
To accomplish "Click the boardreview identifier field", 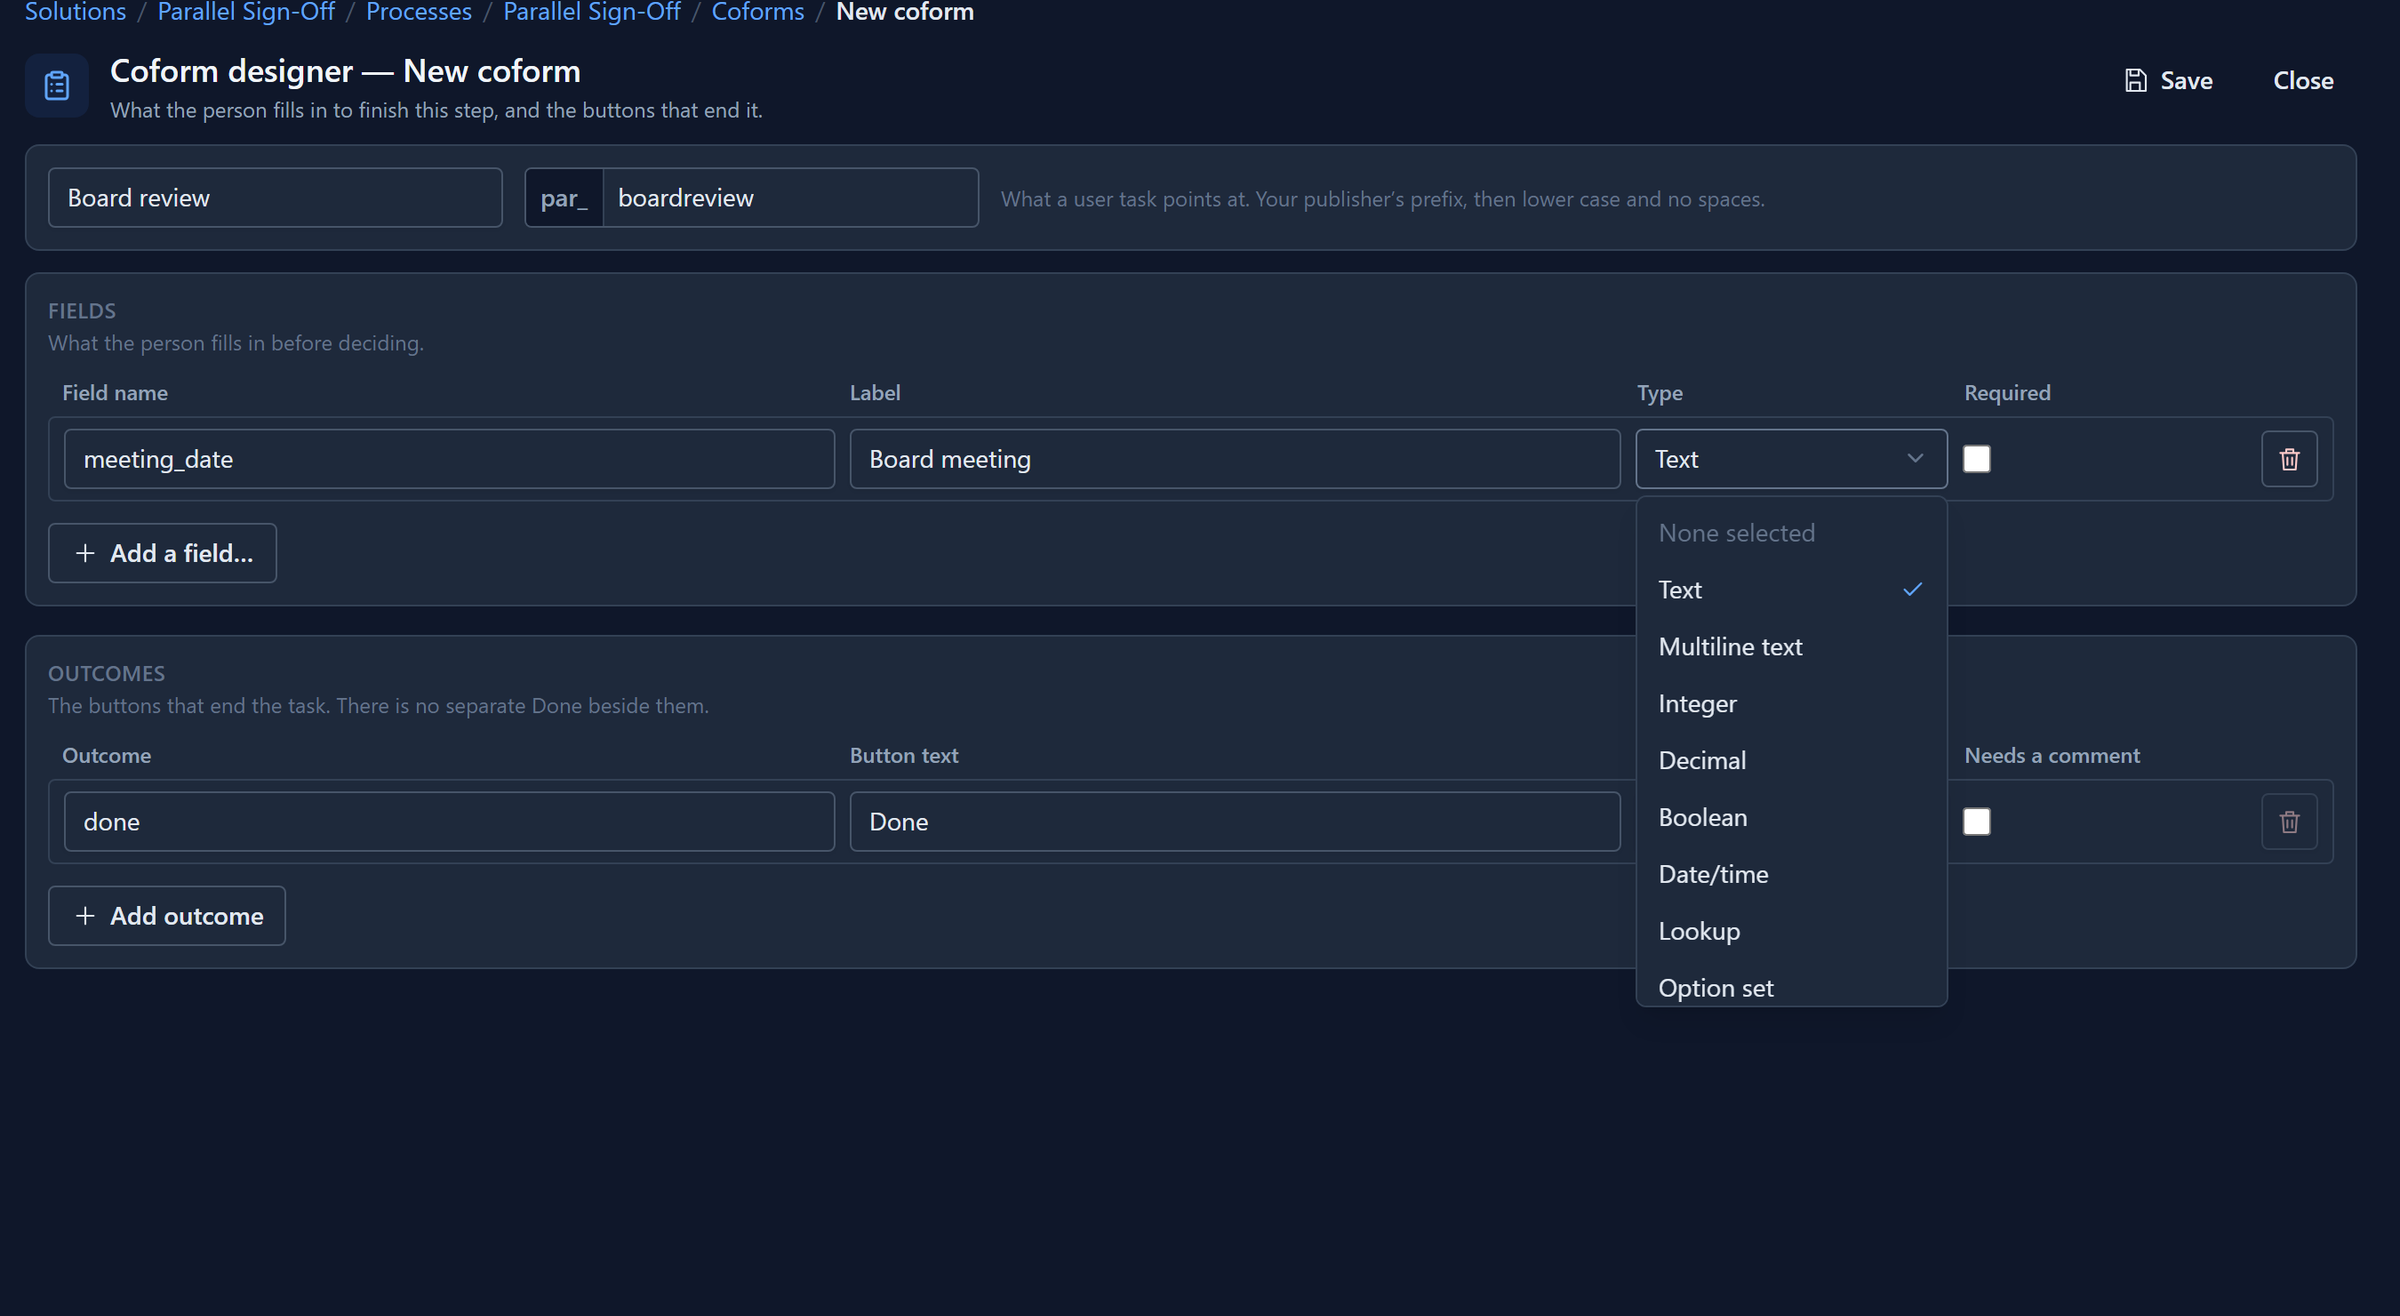I will 790,198.
